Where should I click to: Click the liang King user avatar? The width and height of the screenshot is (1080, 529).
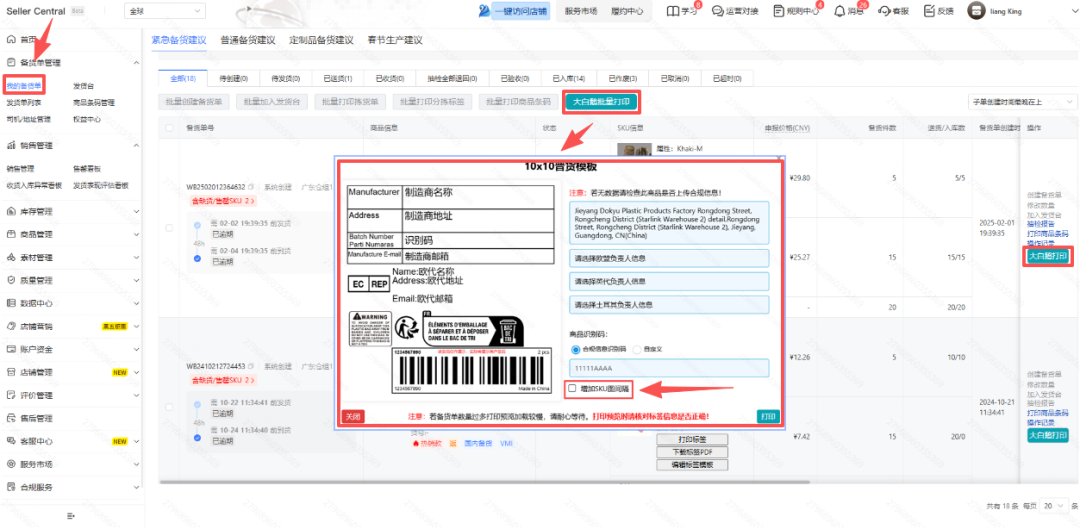[x=976, y=10]
